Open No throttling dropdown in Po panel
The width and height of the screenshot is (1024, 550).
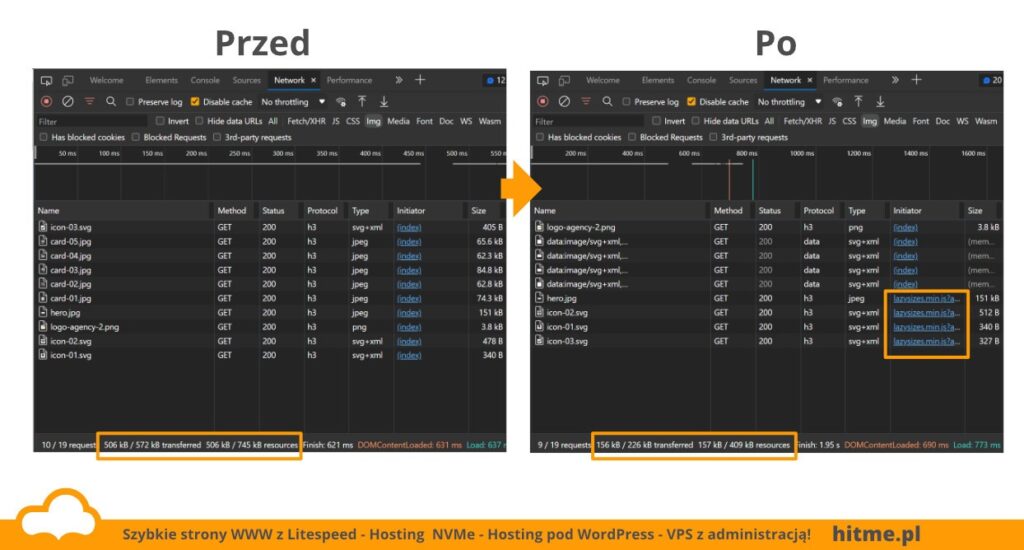(789, 102)
